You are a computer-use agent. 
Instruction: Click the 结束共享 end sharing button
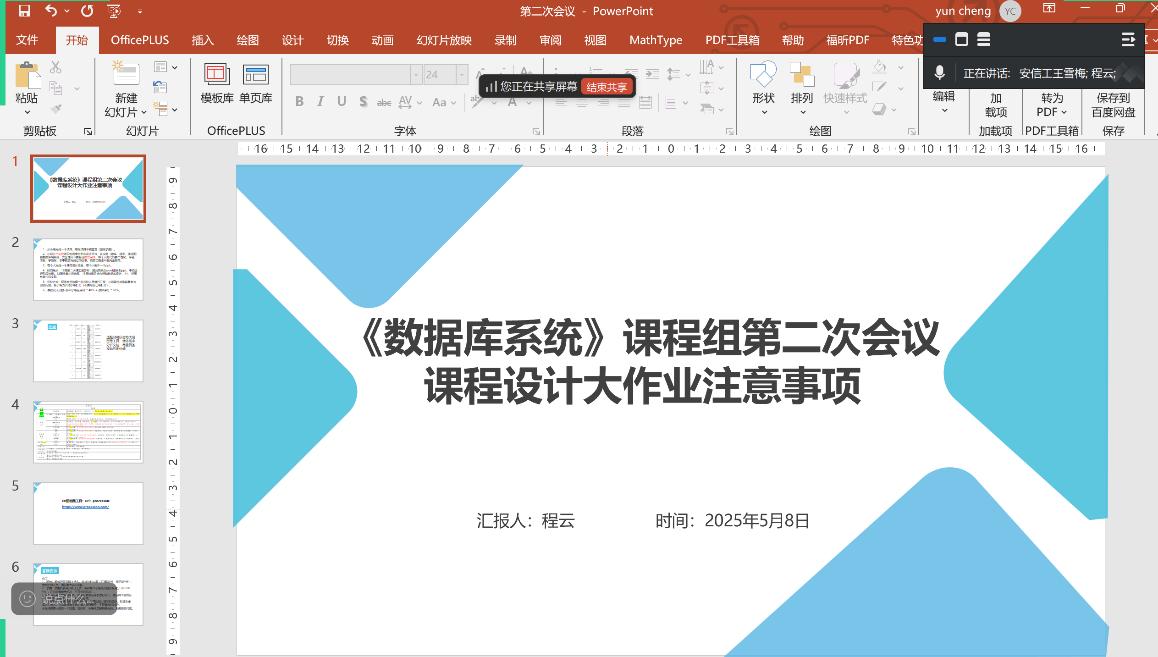point(607,87)
